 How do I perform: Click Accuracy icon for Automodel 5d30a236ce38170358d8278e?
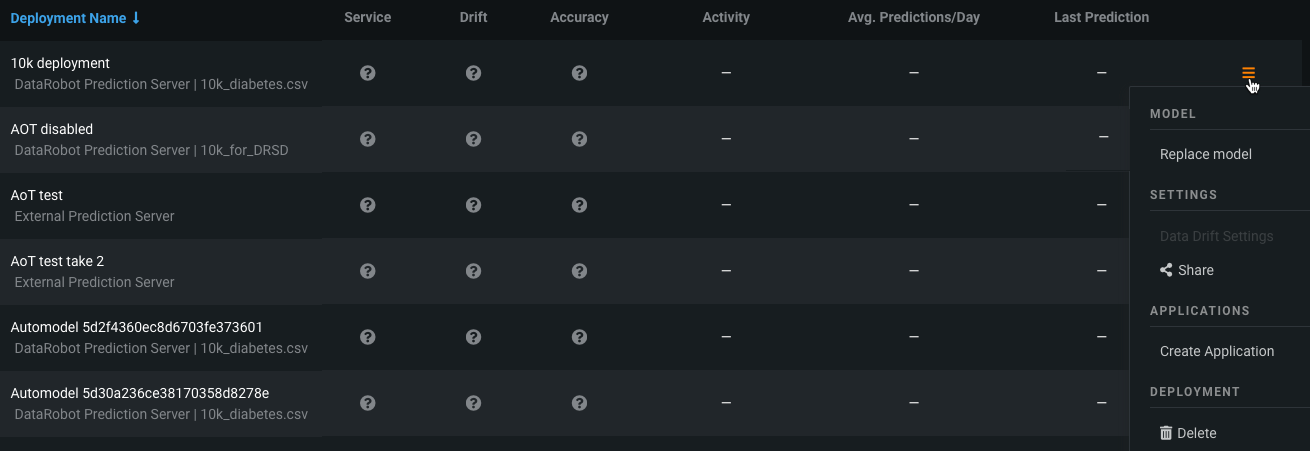[579, 403]
